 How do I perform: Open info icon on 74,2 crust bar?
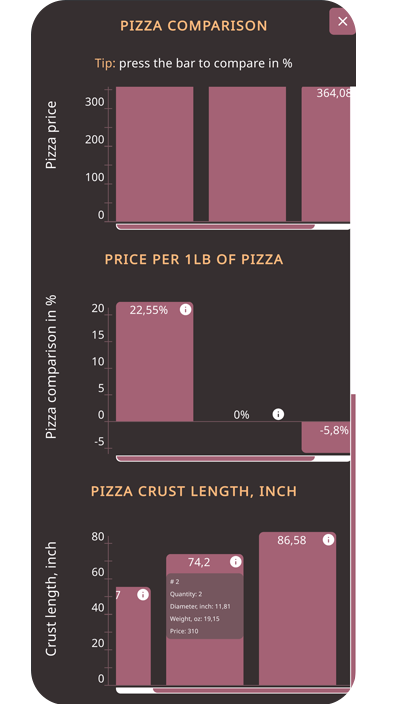point(235,562)
